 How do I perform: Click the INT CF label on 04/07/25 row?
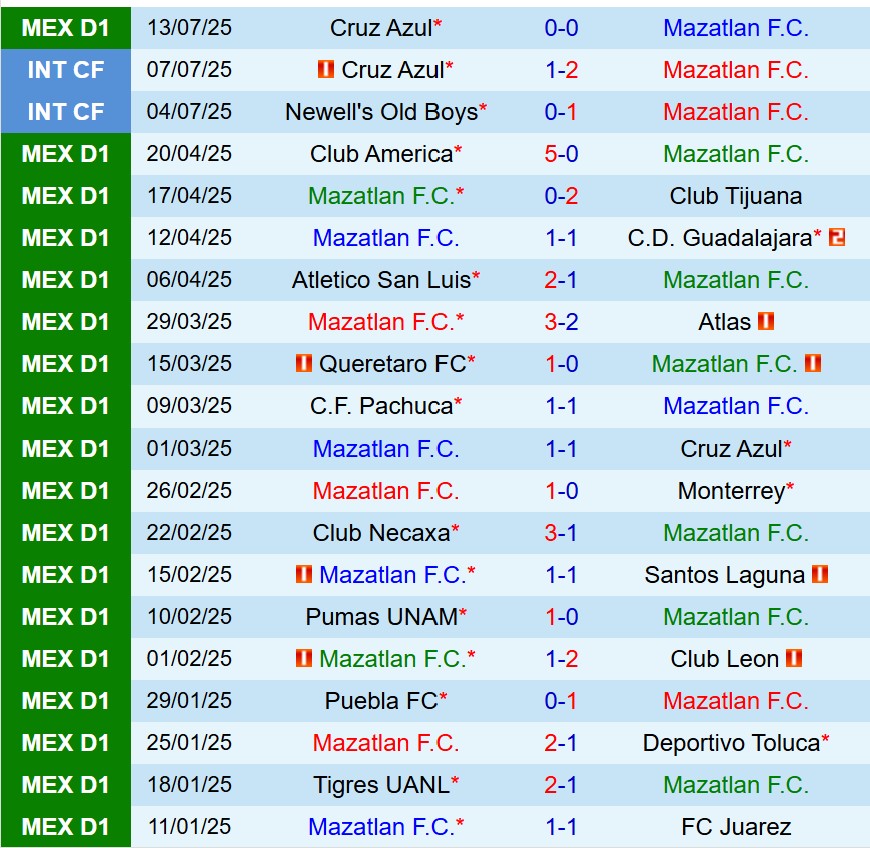tap(66, 112)
